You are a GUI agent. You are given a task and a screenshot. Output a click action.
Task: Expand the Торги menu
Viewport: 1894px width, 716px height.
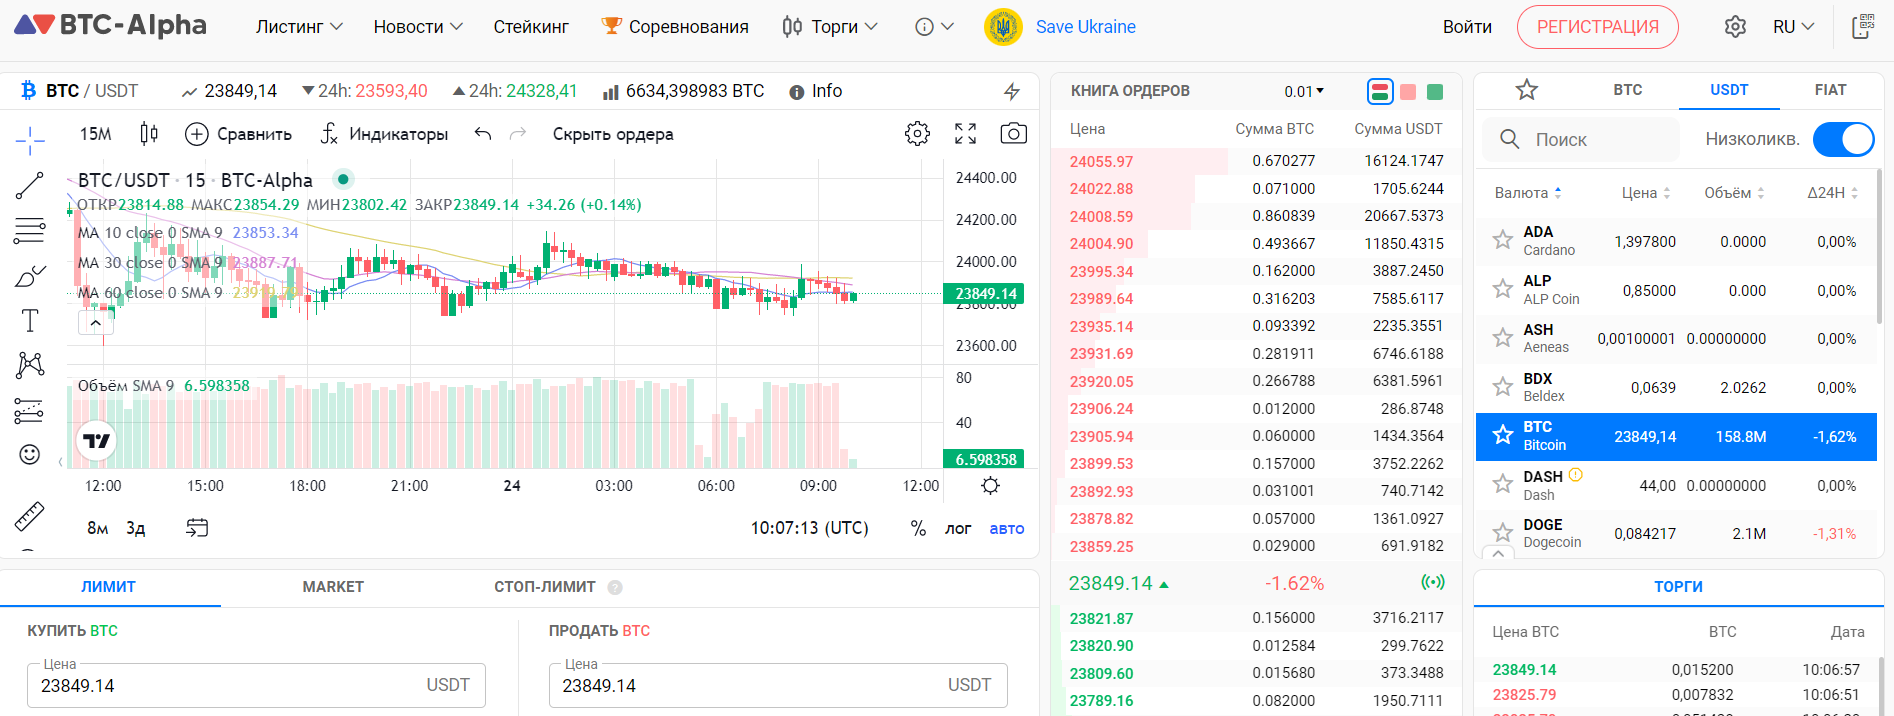tap(830, 27)
